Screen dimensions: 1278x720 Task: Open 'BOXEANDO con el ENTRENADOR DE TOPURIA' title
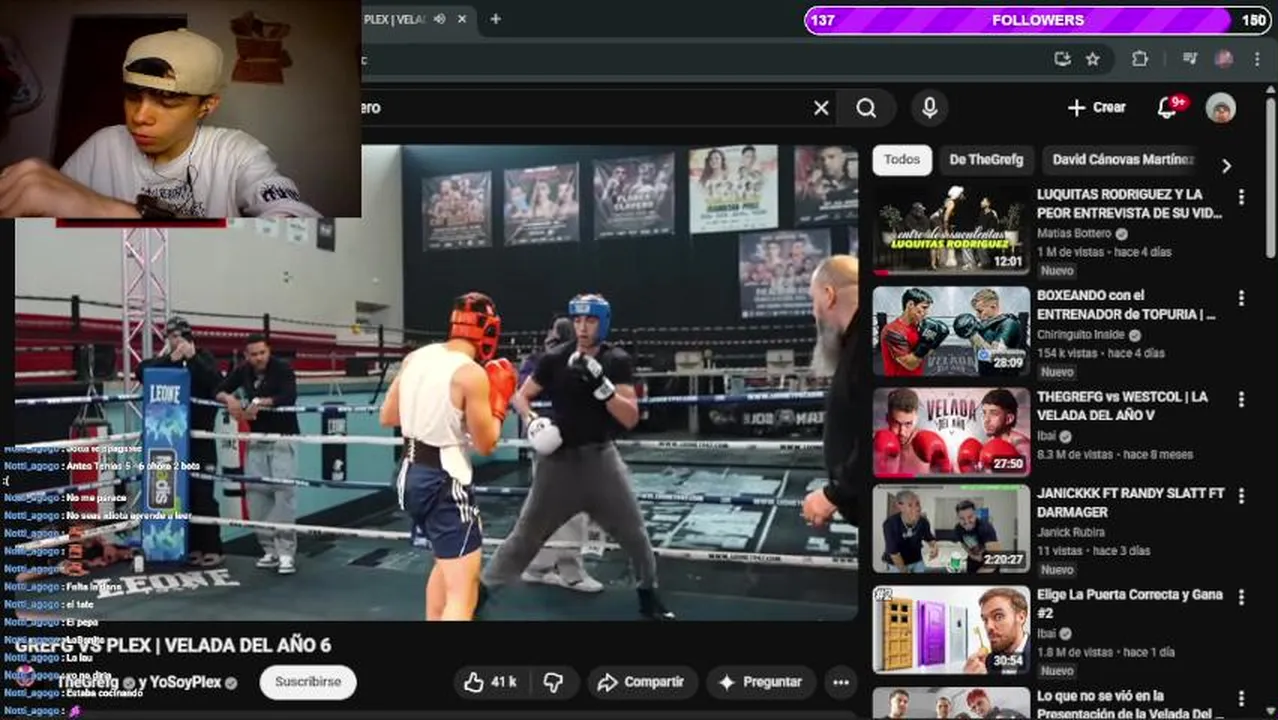pyautogui.click(x=1126, y=304)
